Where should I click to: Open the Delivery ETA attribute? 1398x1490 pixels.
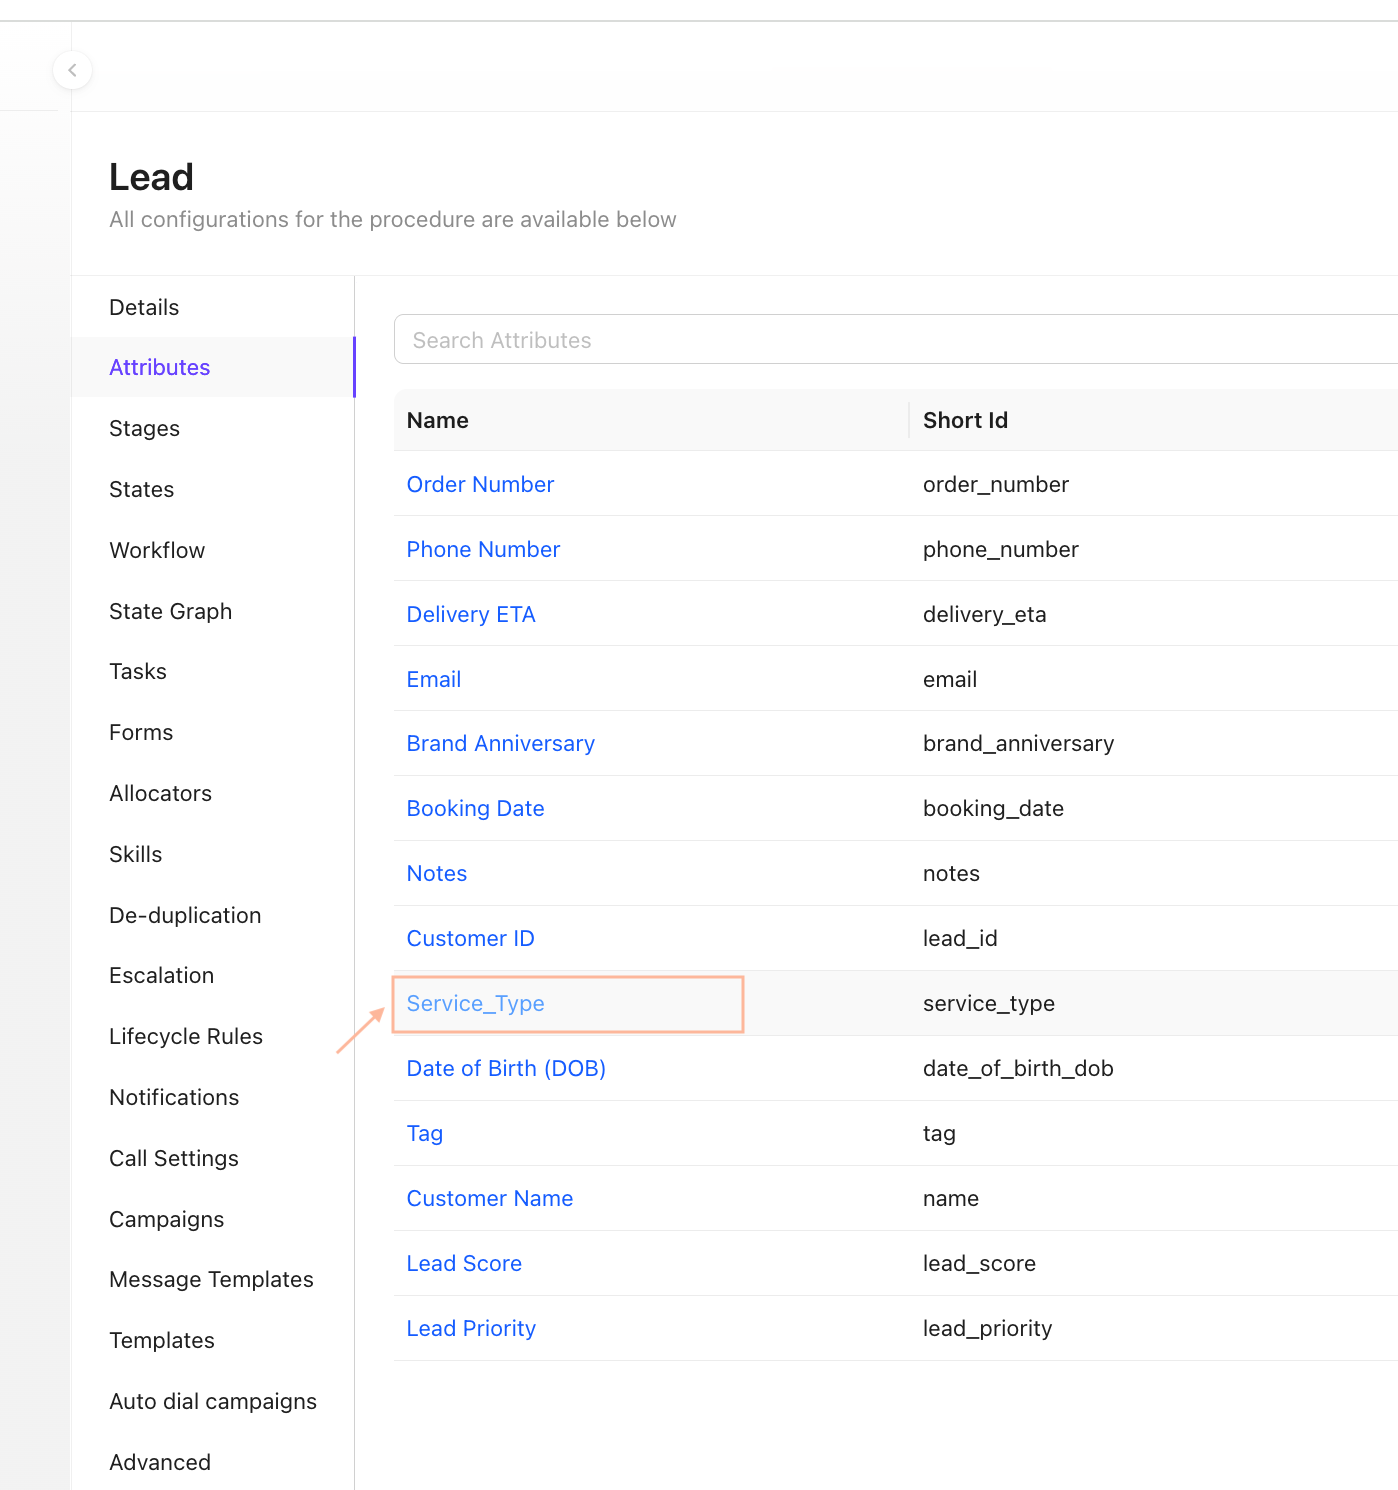click(471, 614)
